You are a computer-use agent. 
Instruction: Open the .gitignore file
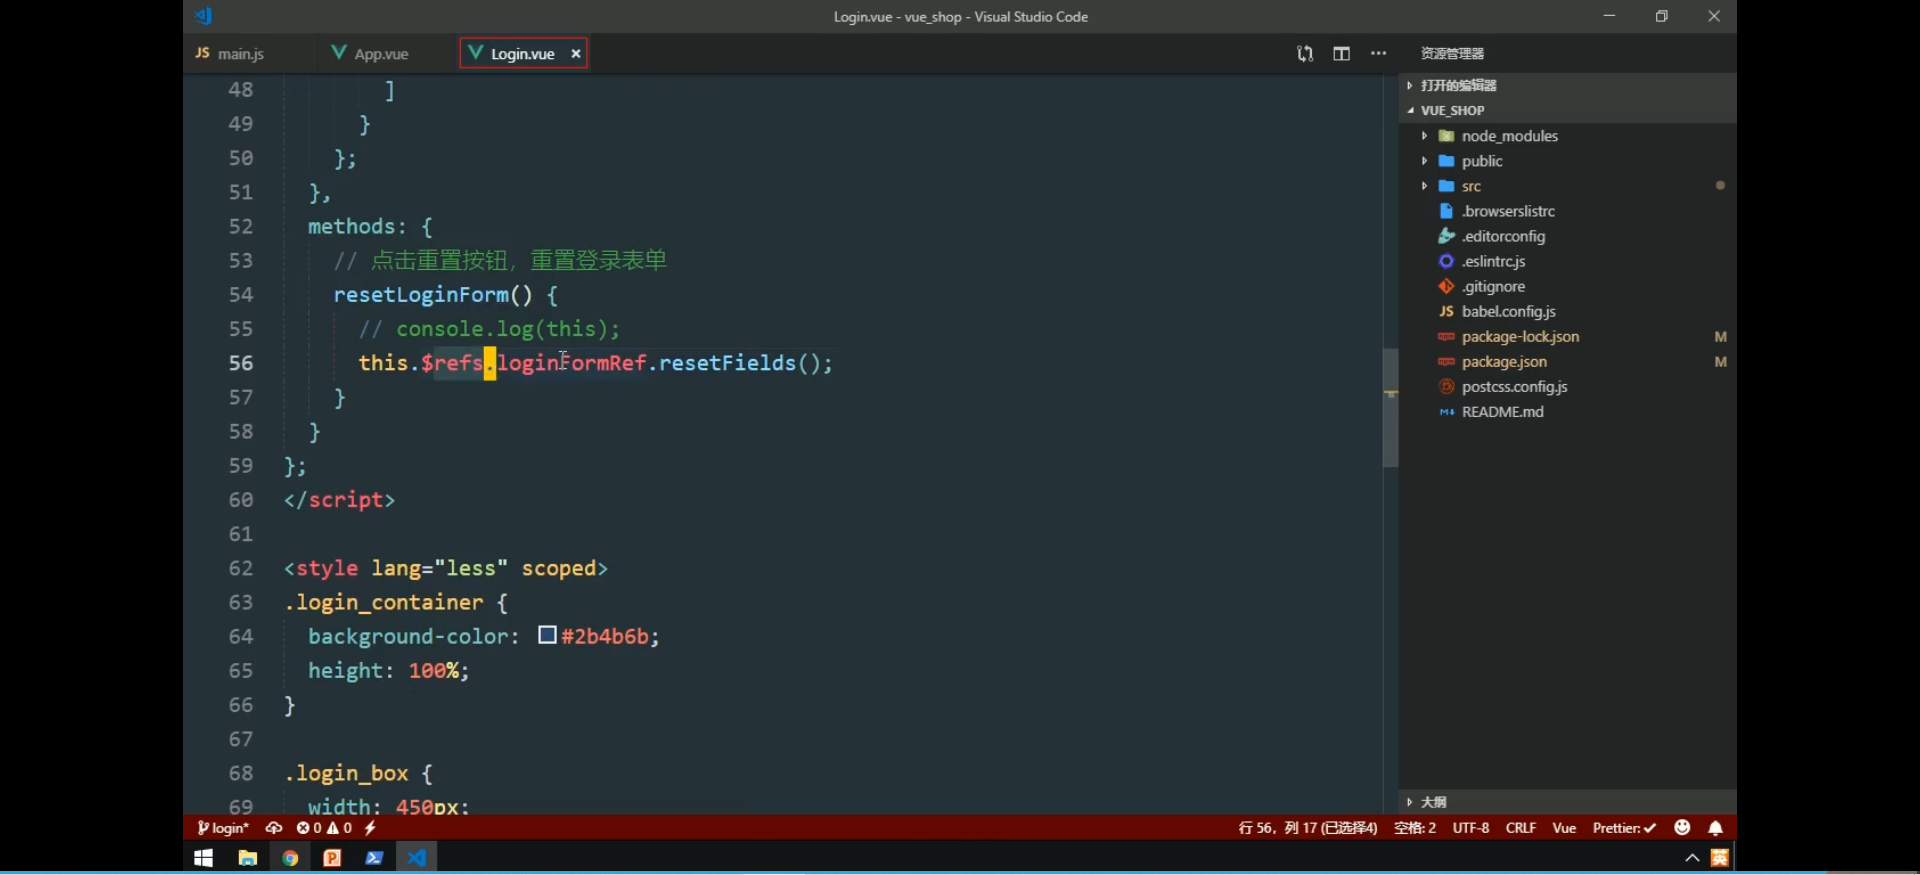(x=1567, y=286)
